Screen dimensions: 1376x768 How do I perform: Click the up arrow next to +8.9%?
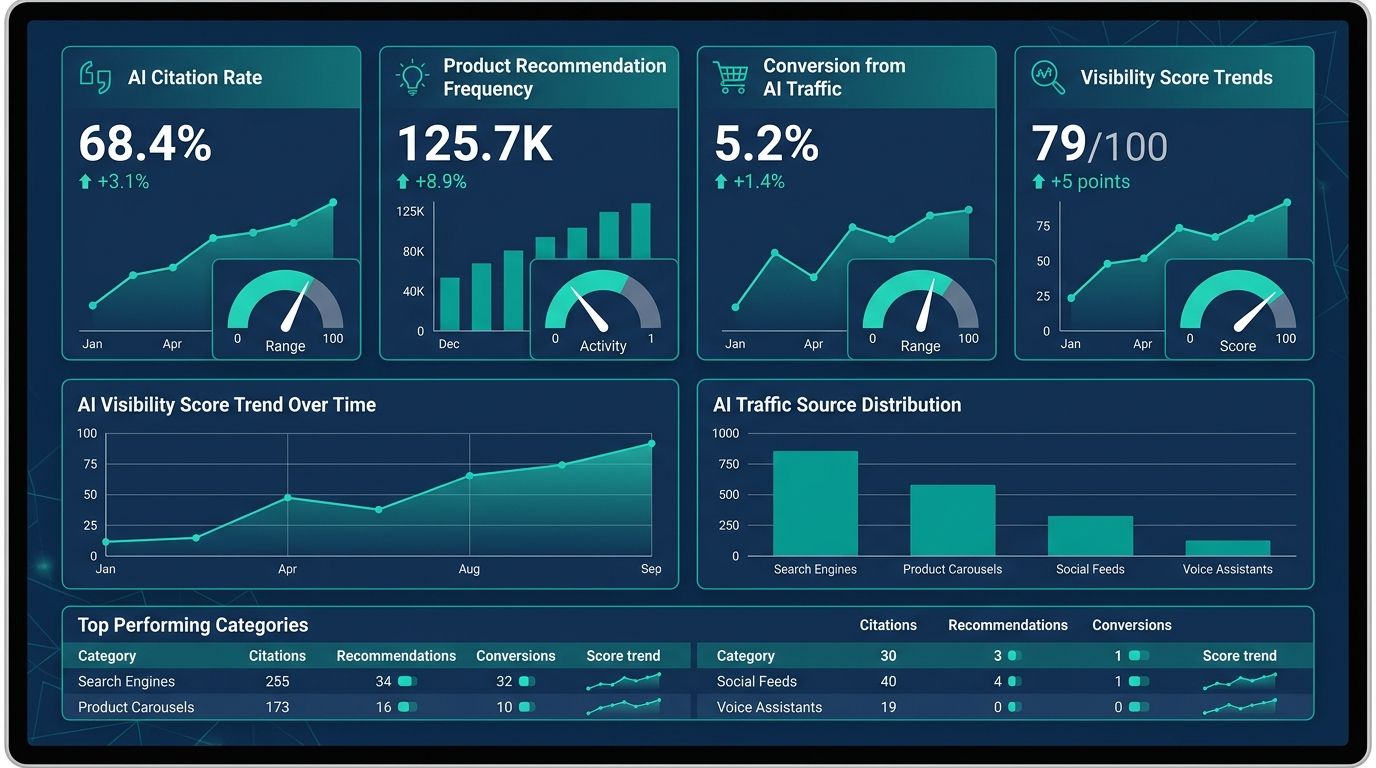tap(403, 181)
